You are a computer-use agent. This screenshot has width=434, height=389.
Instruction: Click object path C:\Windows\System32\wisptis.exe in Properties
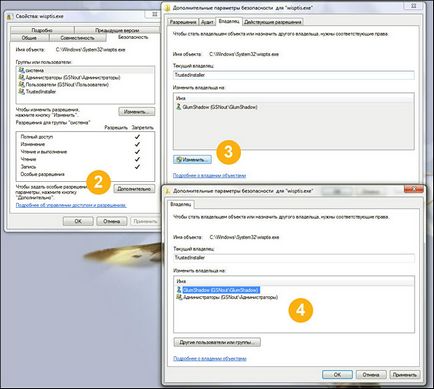(90, 50)
